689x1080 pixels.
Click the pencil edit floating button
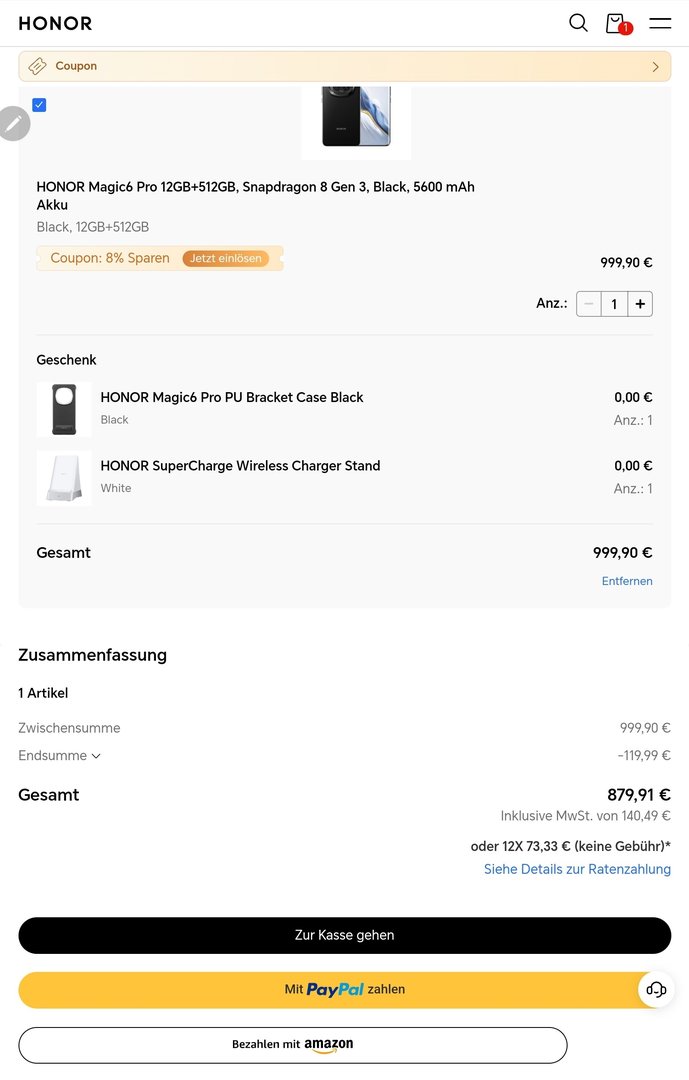pyautogui.click(x=14, y=123)
